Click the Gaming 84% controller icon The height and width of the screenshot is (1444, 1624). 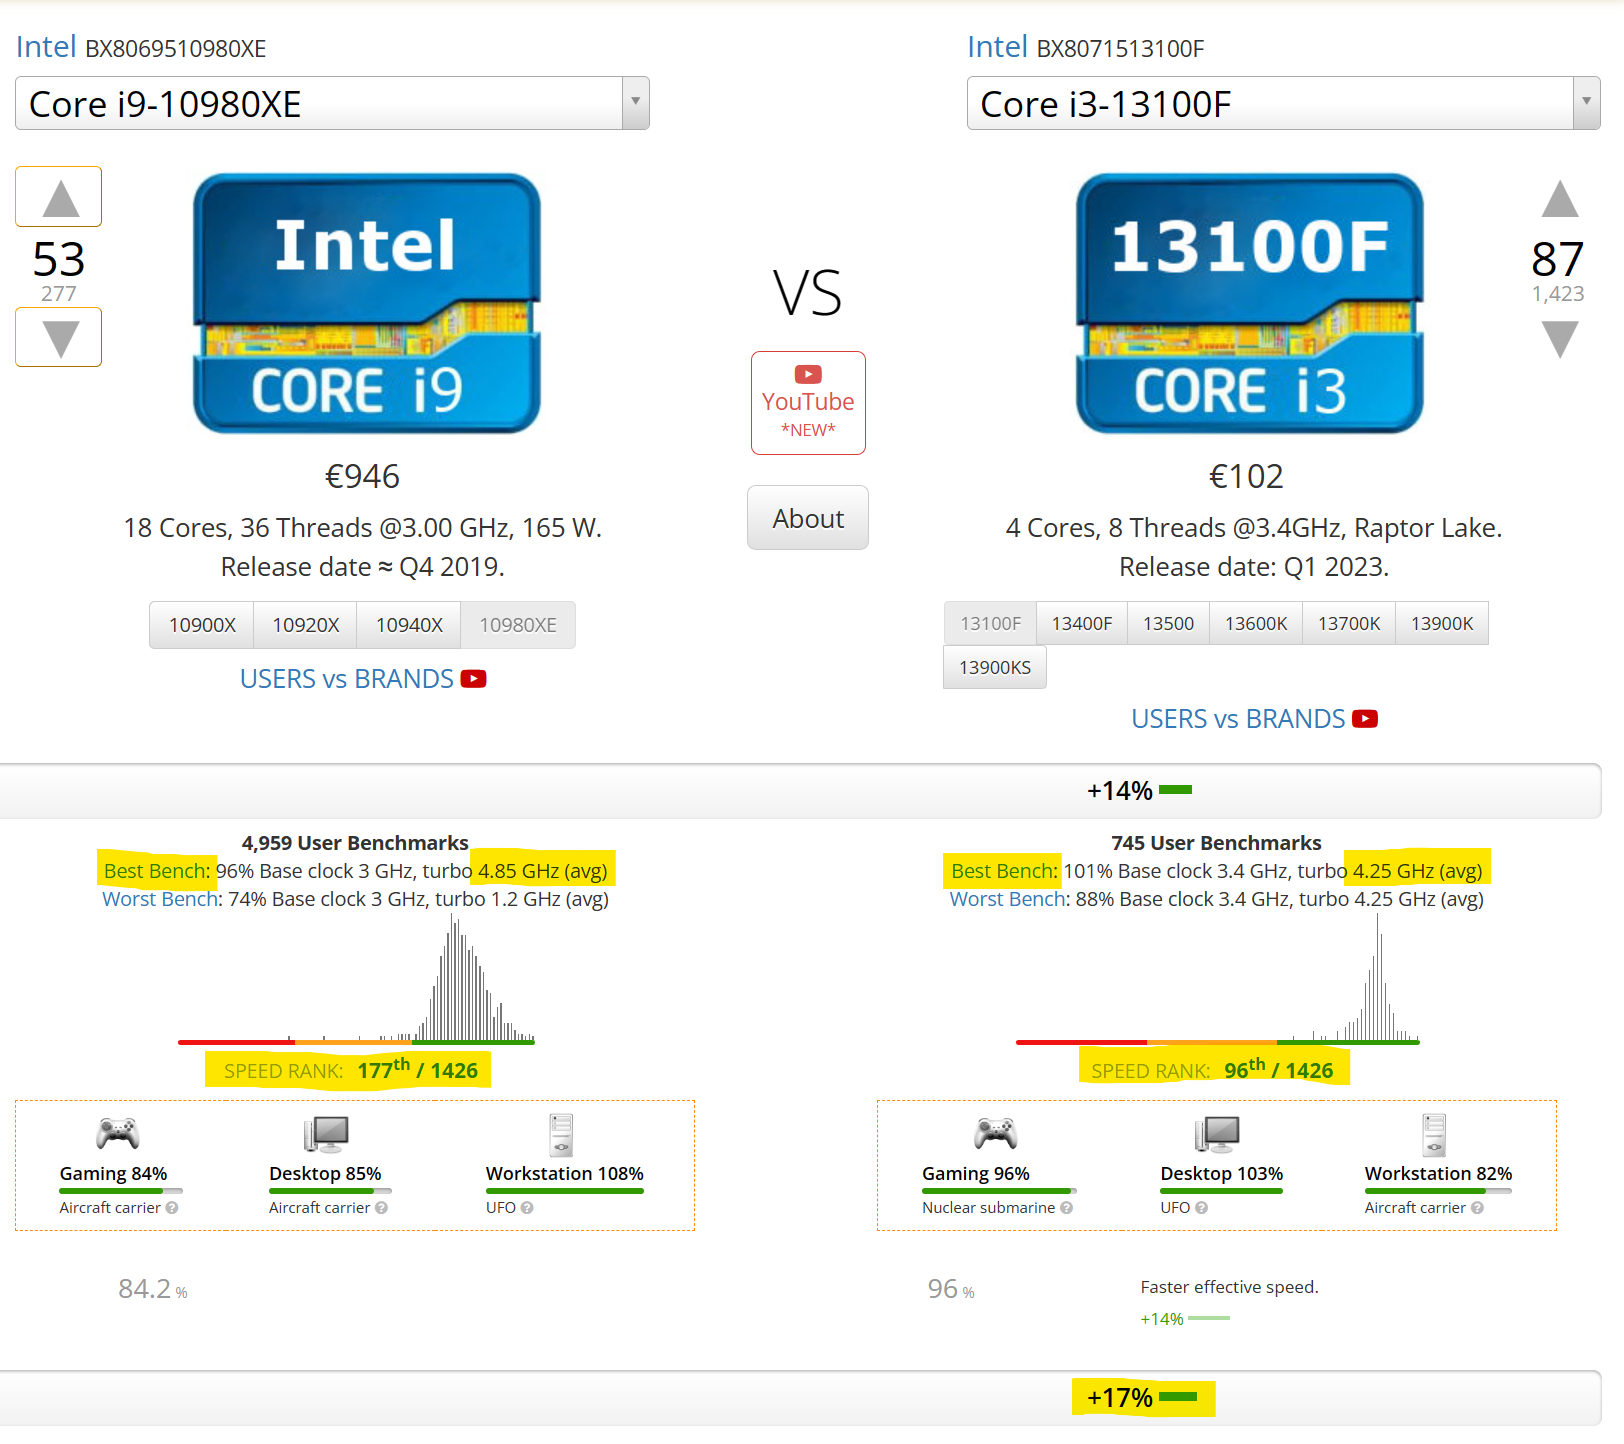(x=117, y=1134)
